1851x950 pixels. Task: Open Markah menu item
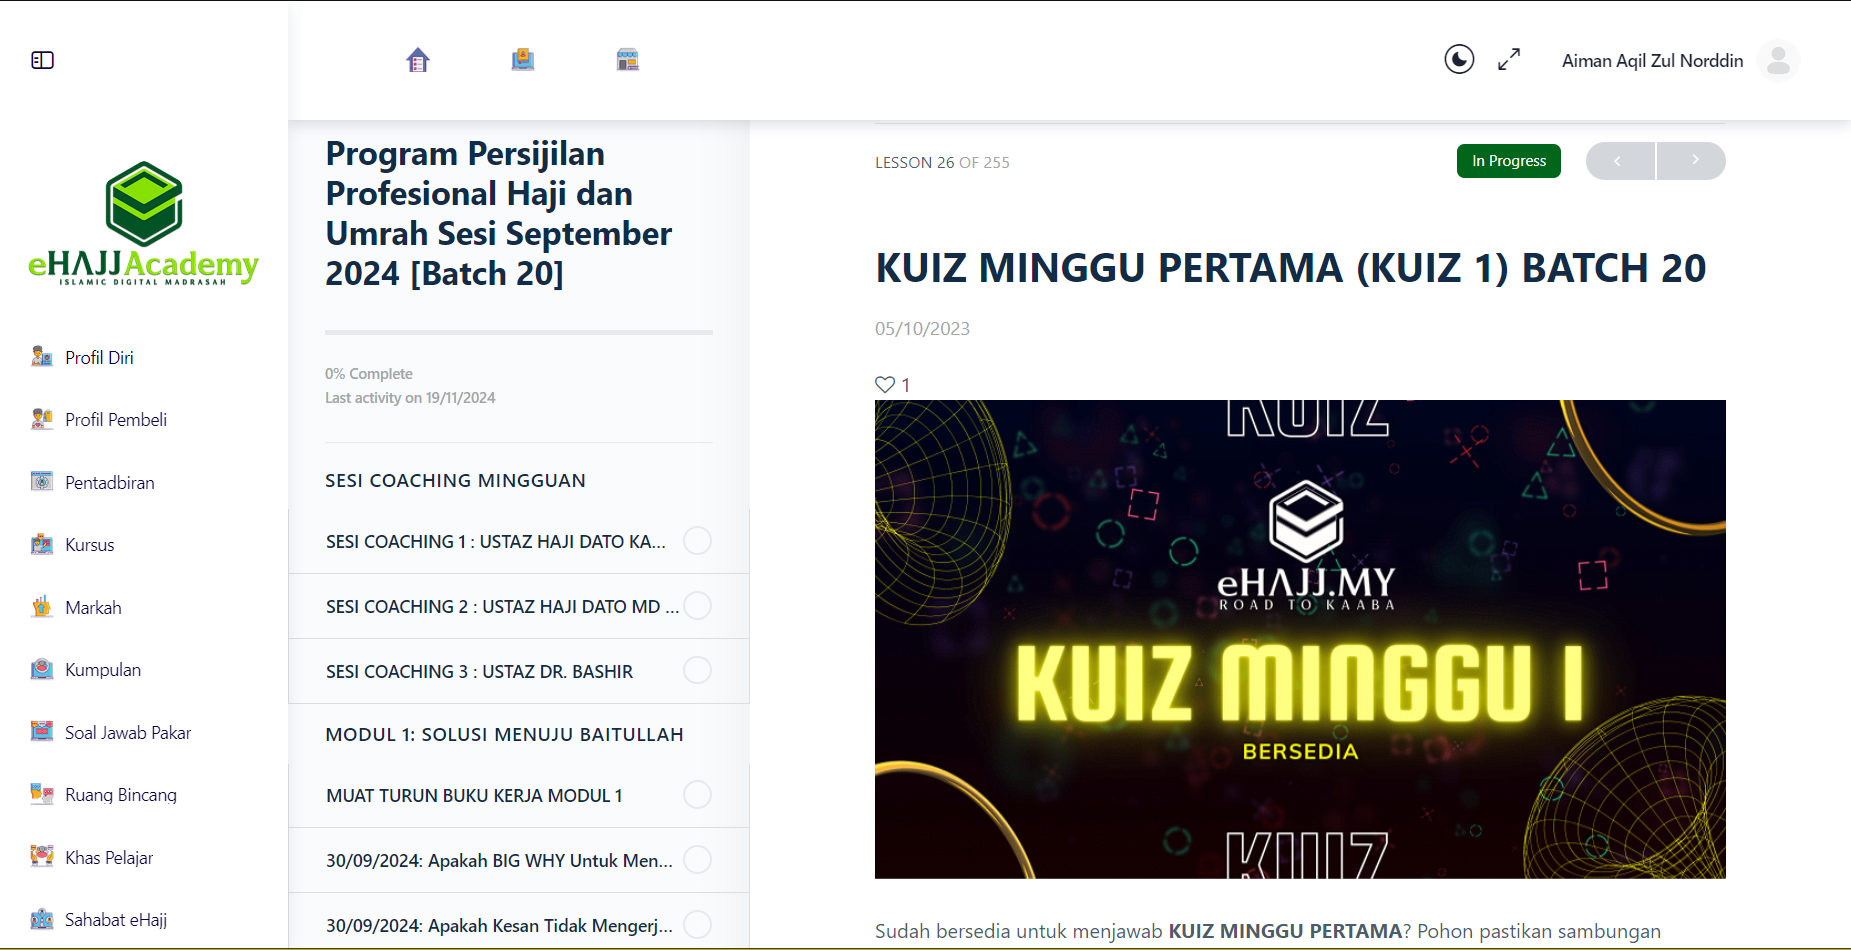click(x=93, y=607)
